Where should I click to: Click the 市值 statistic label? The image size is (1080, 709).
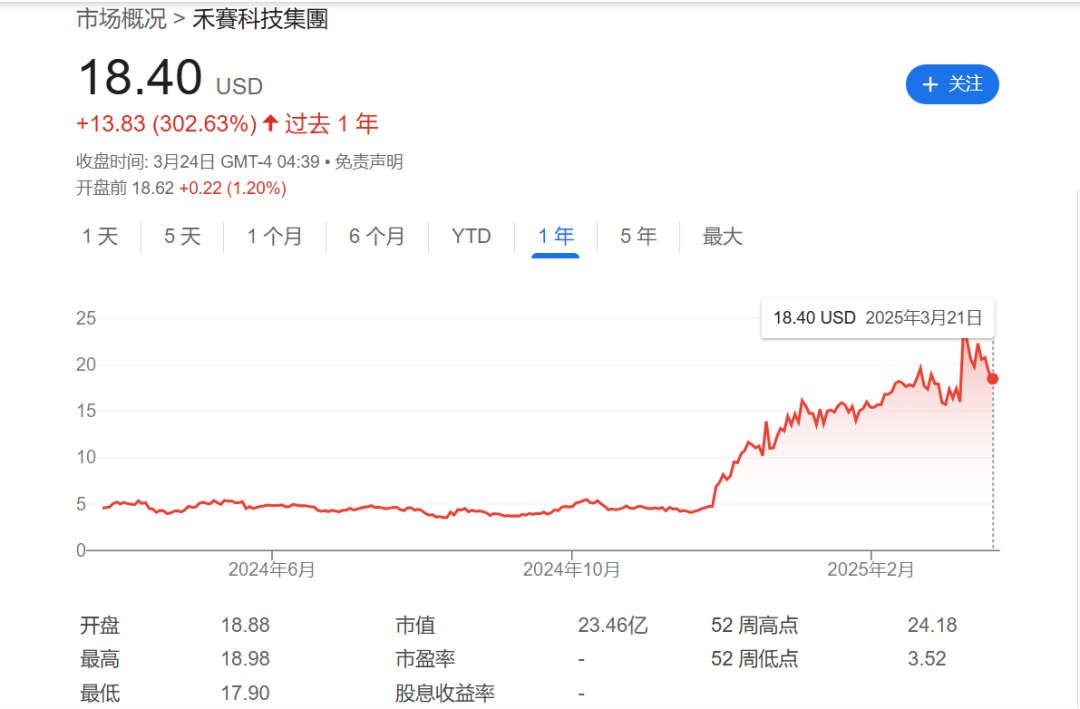(415, 626)
